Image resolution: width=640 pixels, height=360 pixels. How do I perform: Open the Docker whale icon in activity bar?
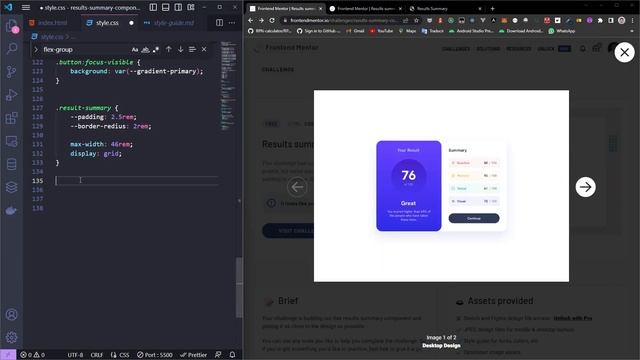pos(11,210)
